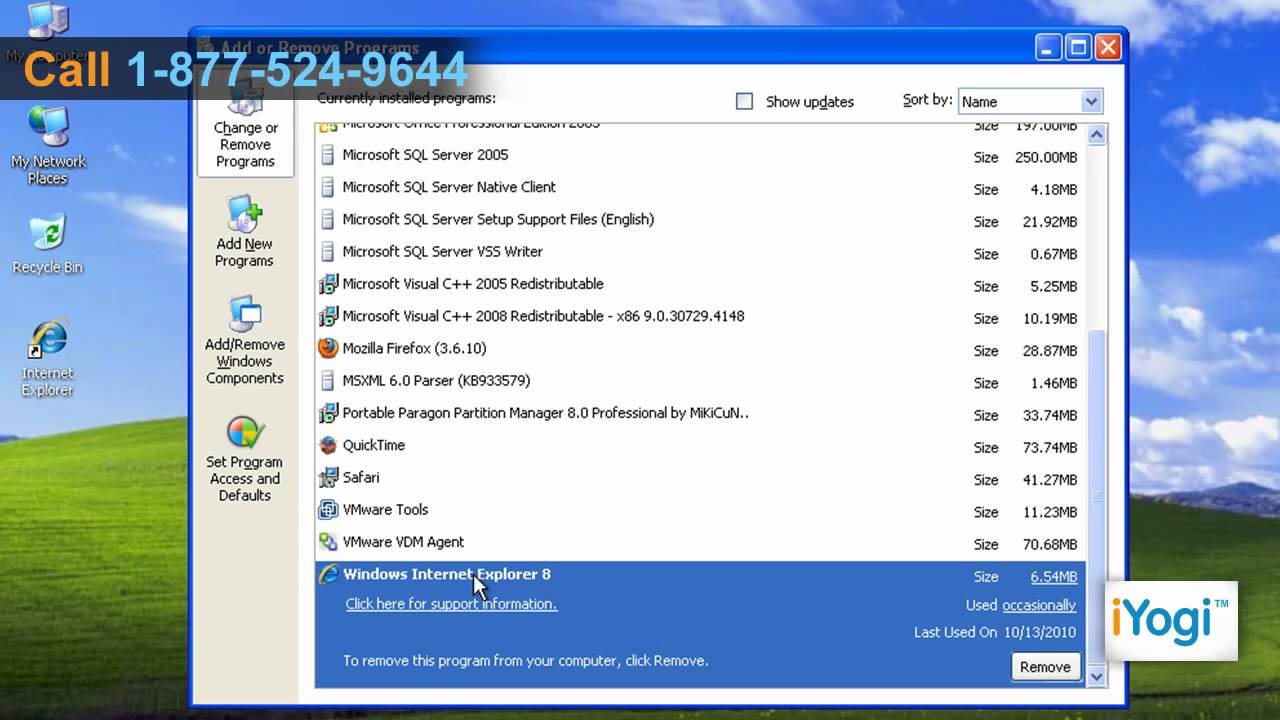Select the Internet Explorer desktop shortcut

(x=47, y=359)
